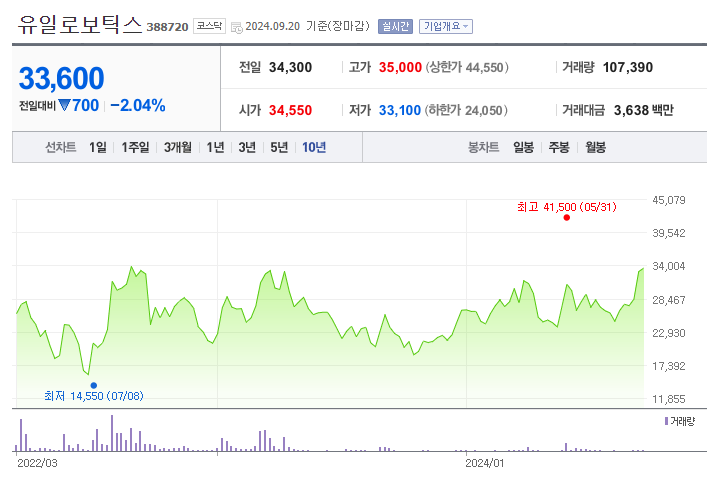Switch to the 1년 chart range
707x478 pixels.
pos(216,147)
